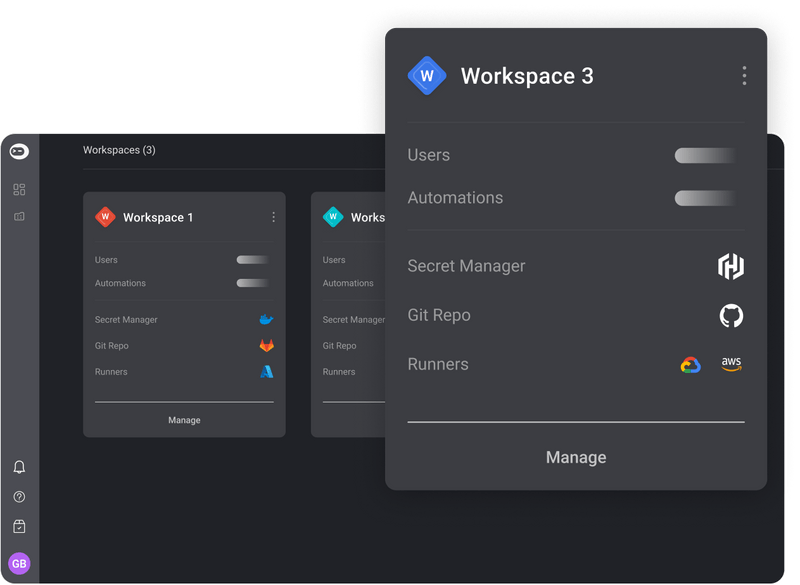Open the documentation book icon in the sidebar
Image resolution: width=800 pixels, height=585 pixels.
(18, 216)
